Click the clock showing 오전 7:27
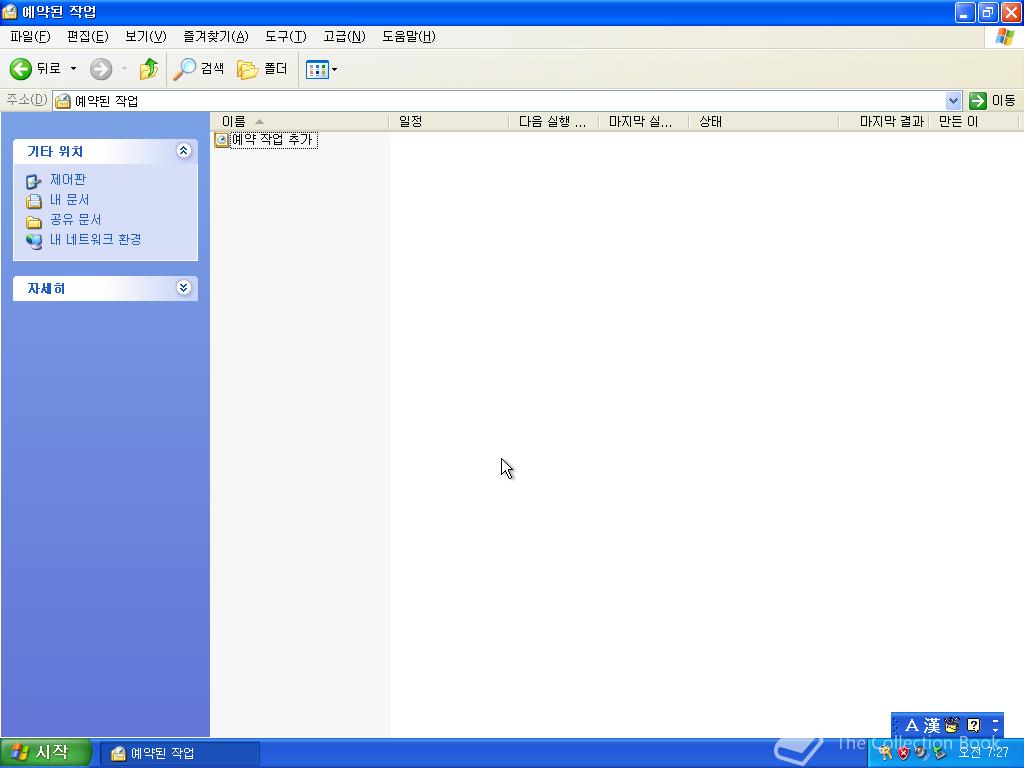 [984, 753]
